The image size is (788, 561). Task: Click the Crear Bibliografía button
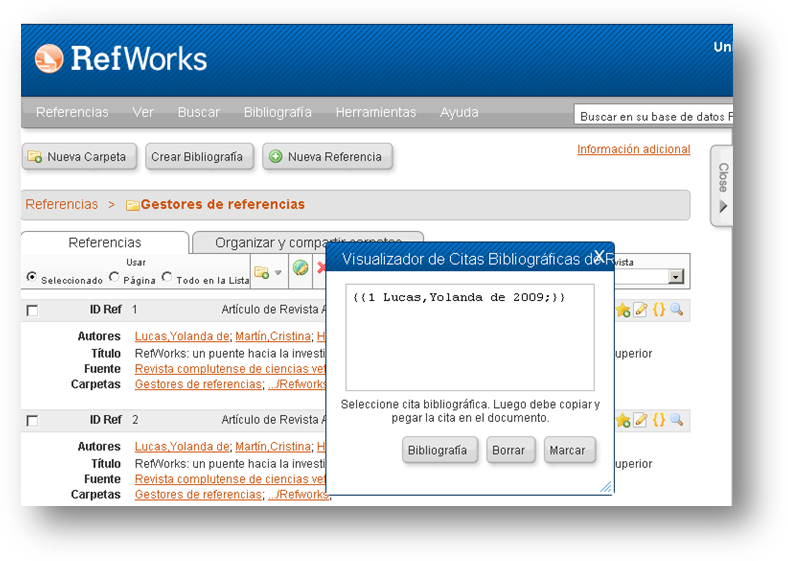[x=200, y=157]
